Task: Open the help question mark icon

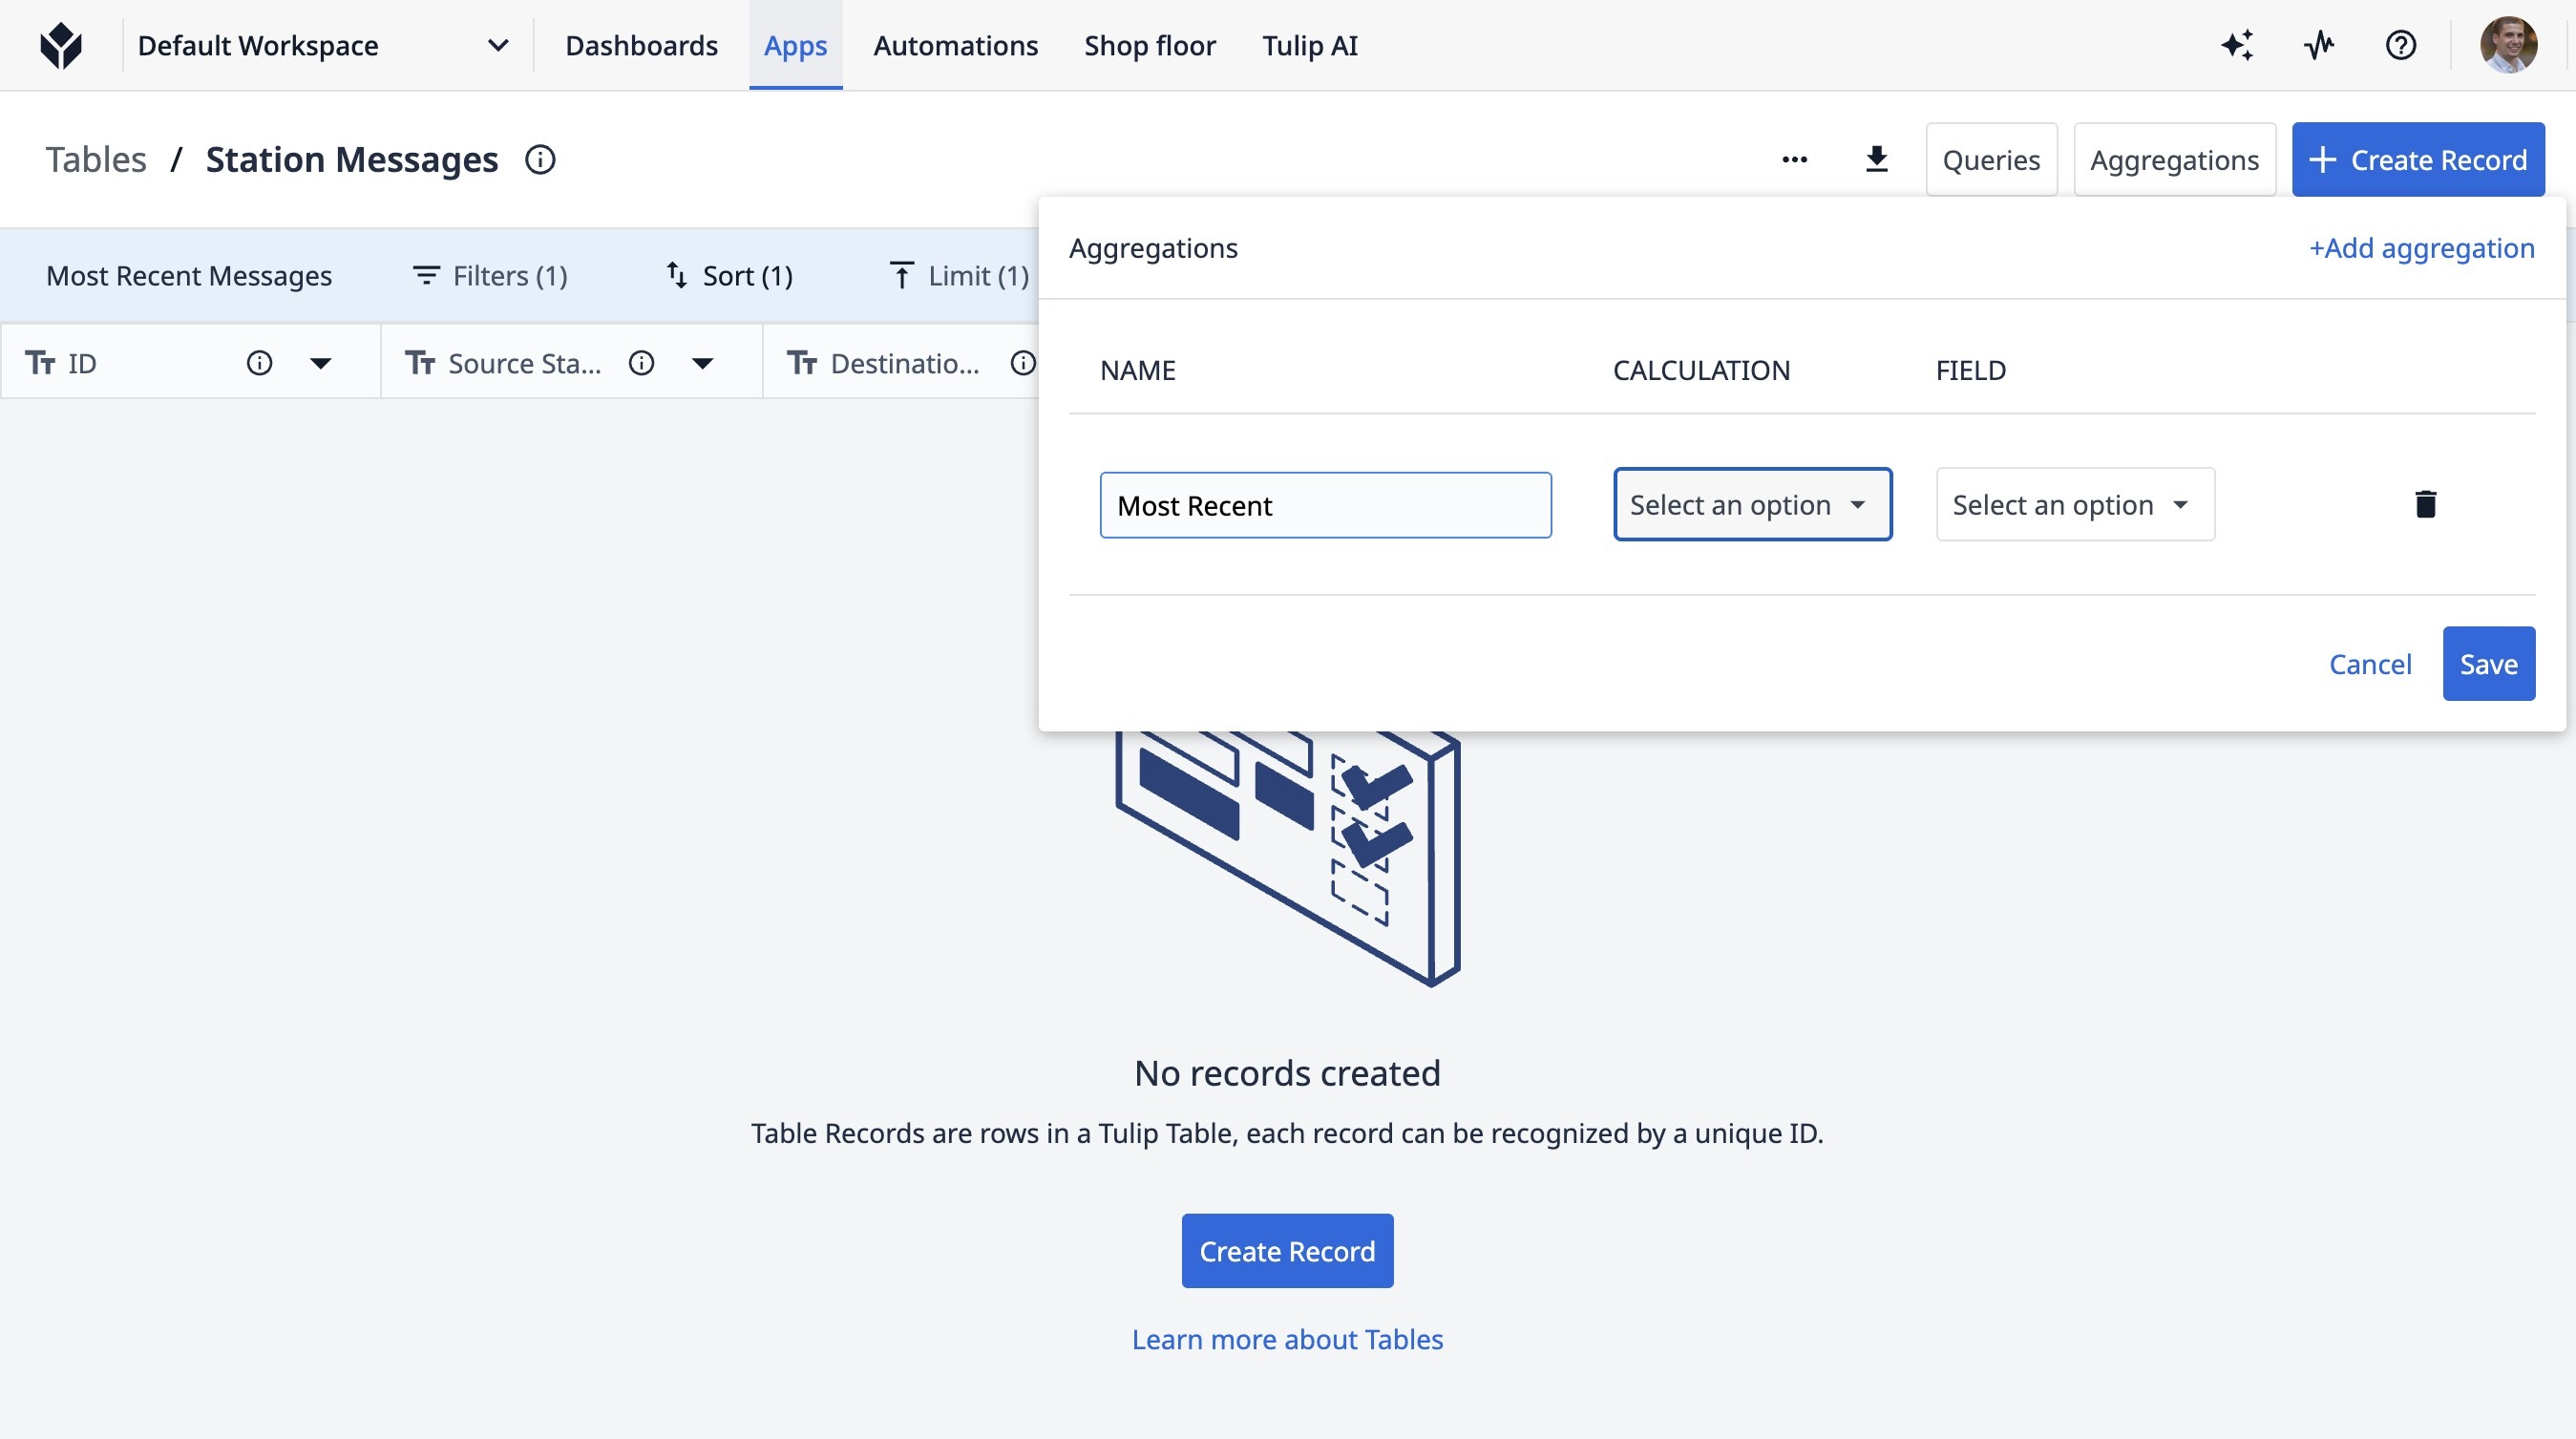Action: click(x=2400, y=45)
